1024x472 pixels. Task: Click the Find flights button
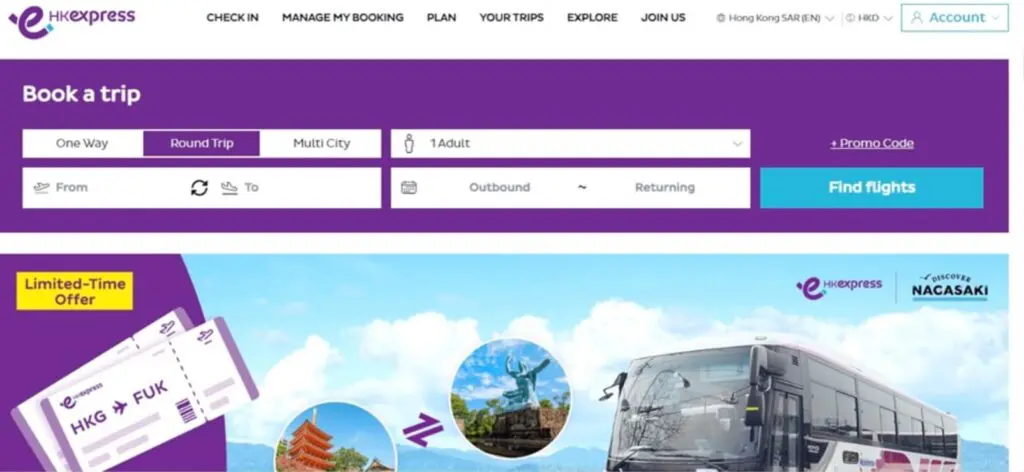click(872, 188)
